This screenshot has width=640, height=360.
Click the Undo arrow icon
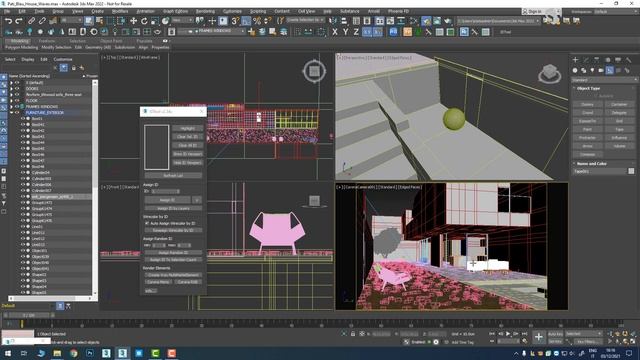[x=8, y=21]
